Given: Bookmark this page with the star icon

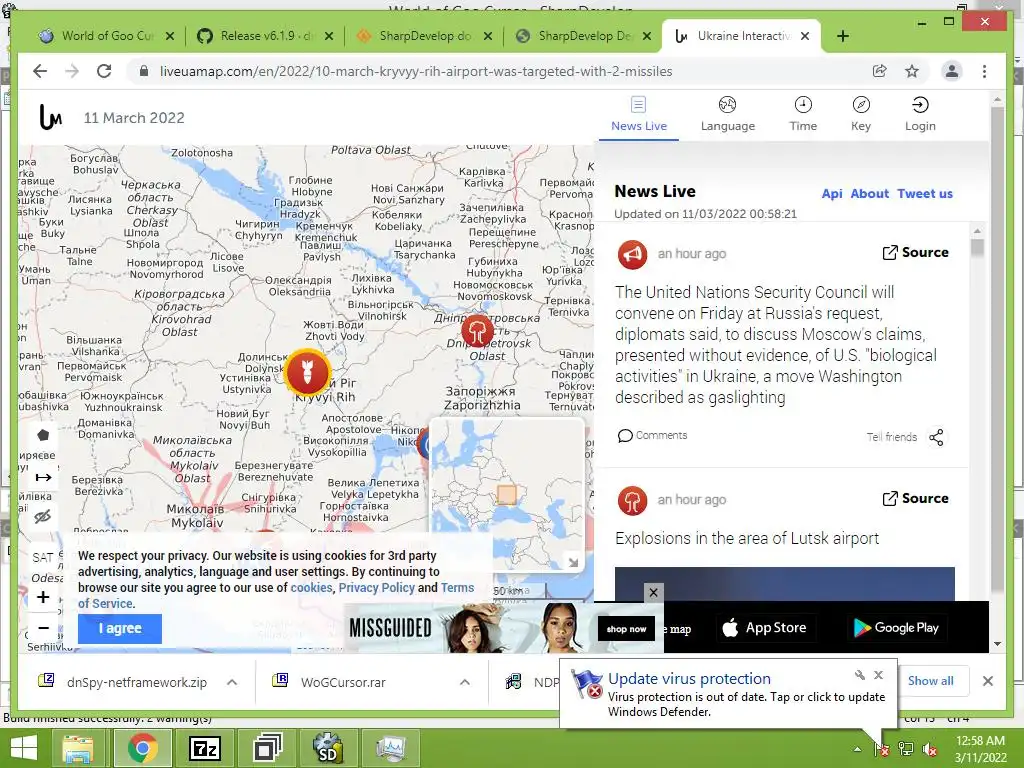Looking at the screenshot, I should tap(912, 71).
